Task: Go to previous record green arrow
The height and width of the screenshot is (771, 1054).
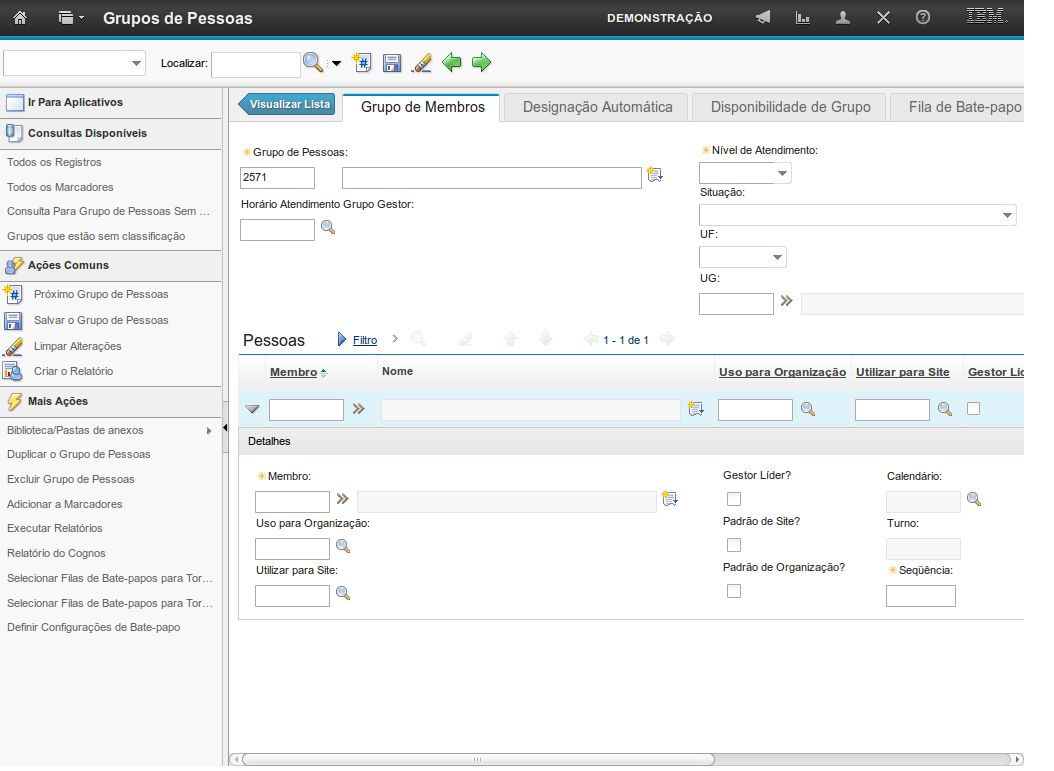Action: (x=452, y=63)
